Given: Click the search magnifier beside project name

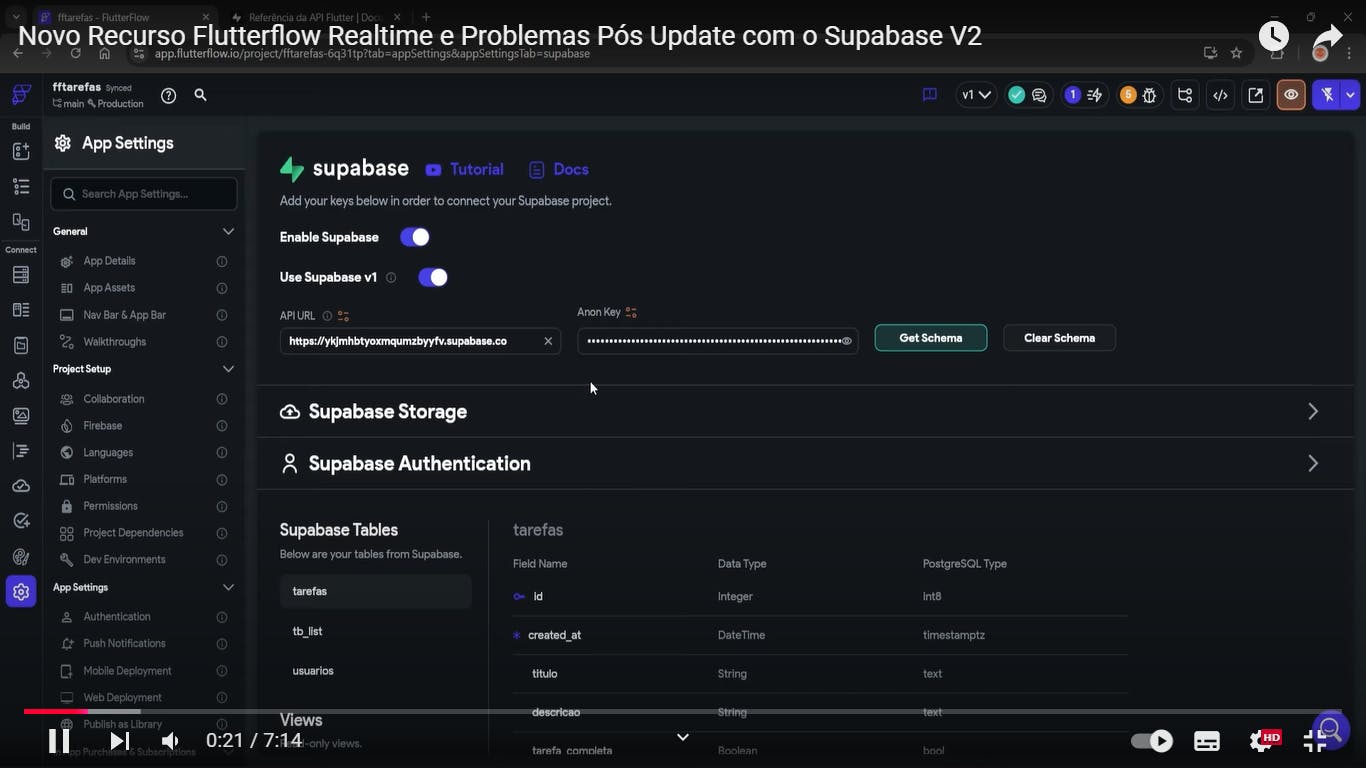Looking at the screenshot, I should pyautogui.click(x=200, y=94).
